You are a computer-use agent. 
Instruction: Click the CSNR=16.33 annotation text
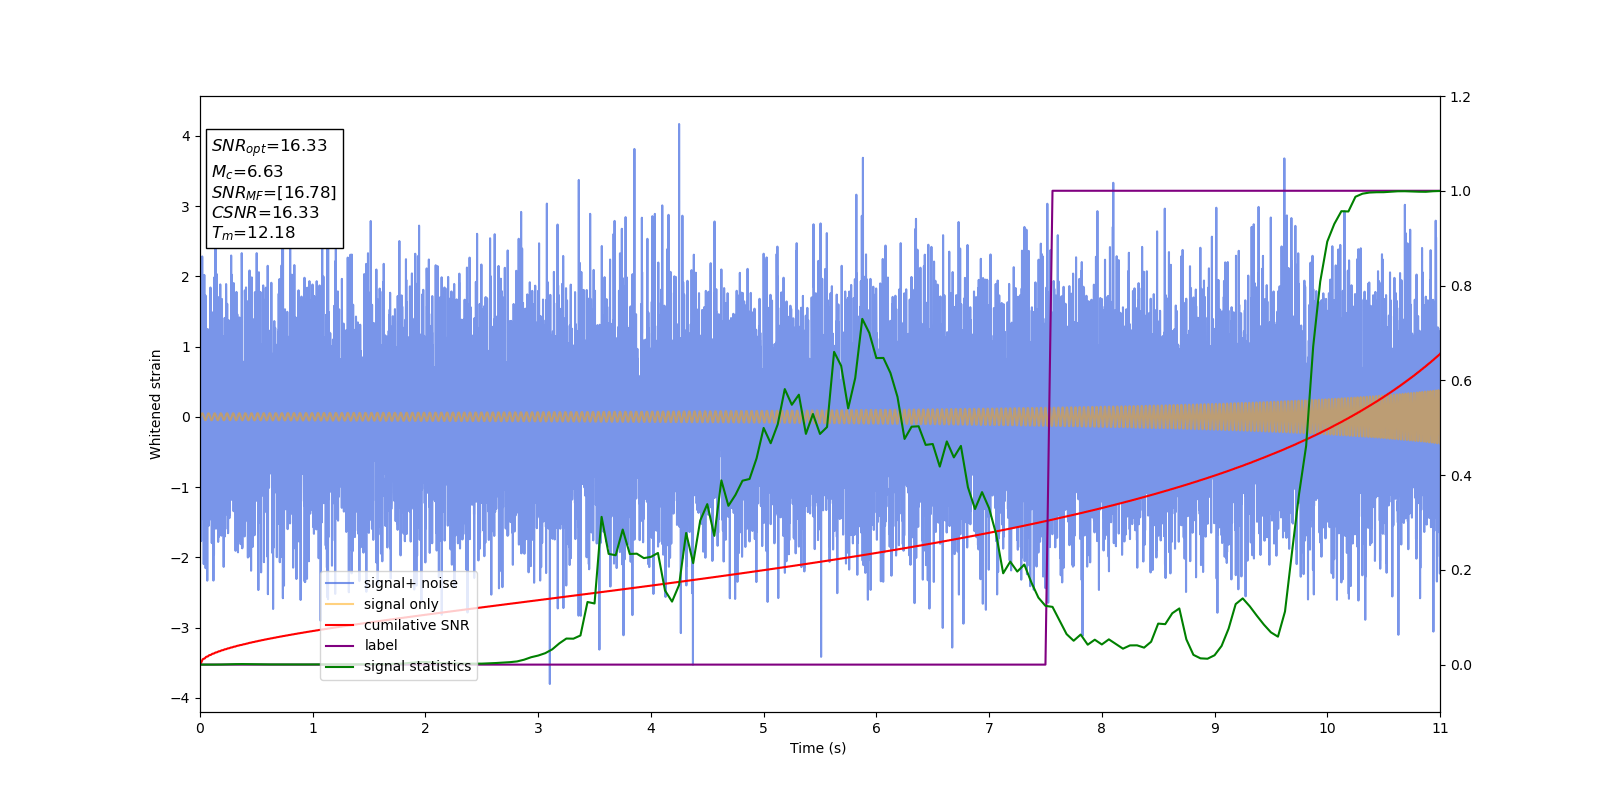tap(265, 213)
